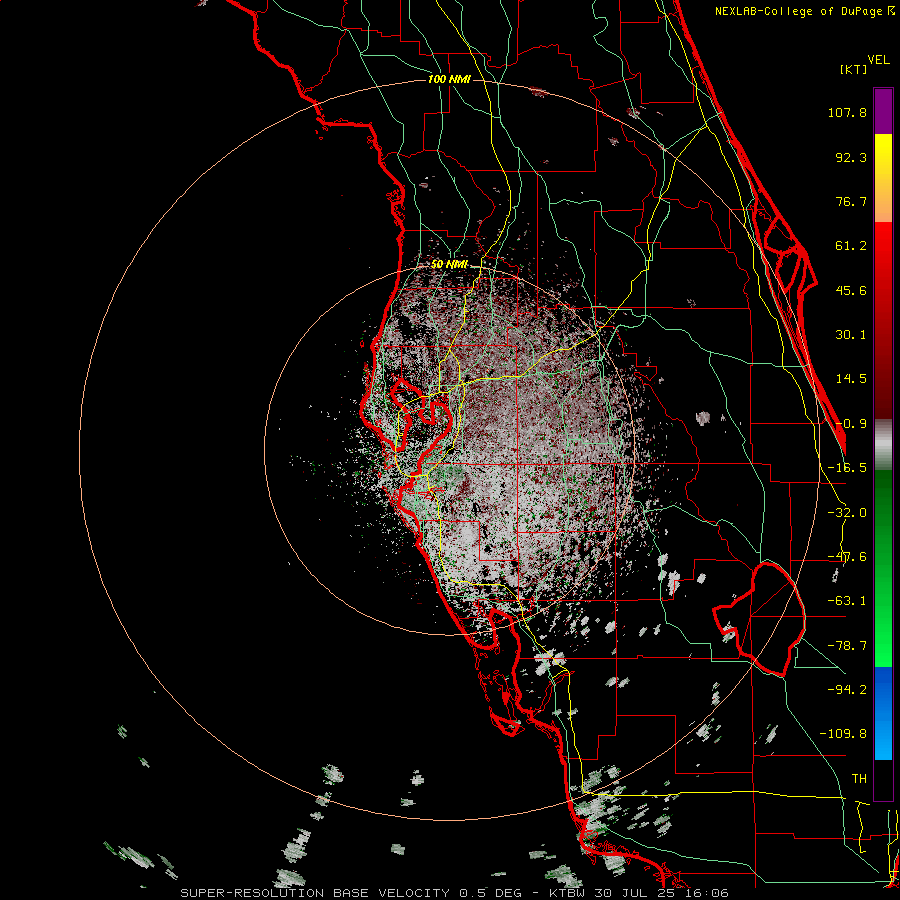
Task: Select the 14.5 velocity scale value
Action: tap(851, 379)
